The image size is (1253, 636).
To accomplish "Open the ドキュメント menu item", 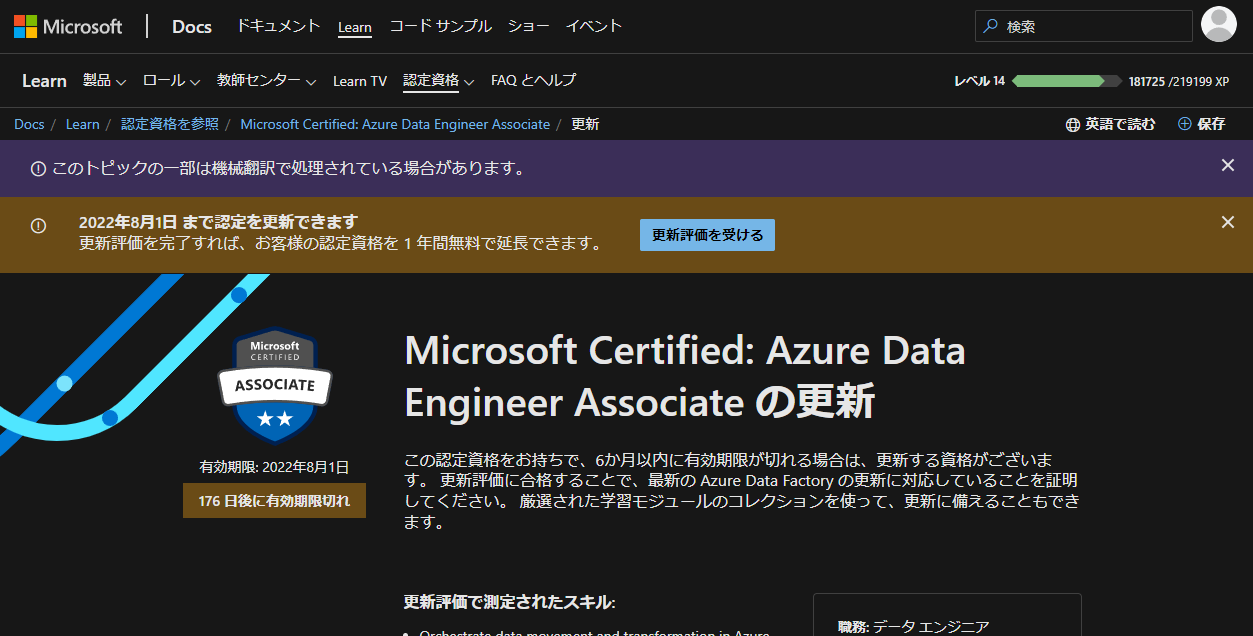I will point(279,26).
